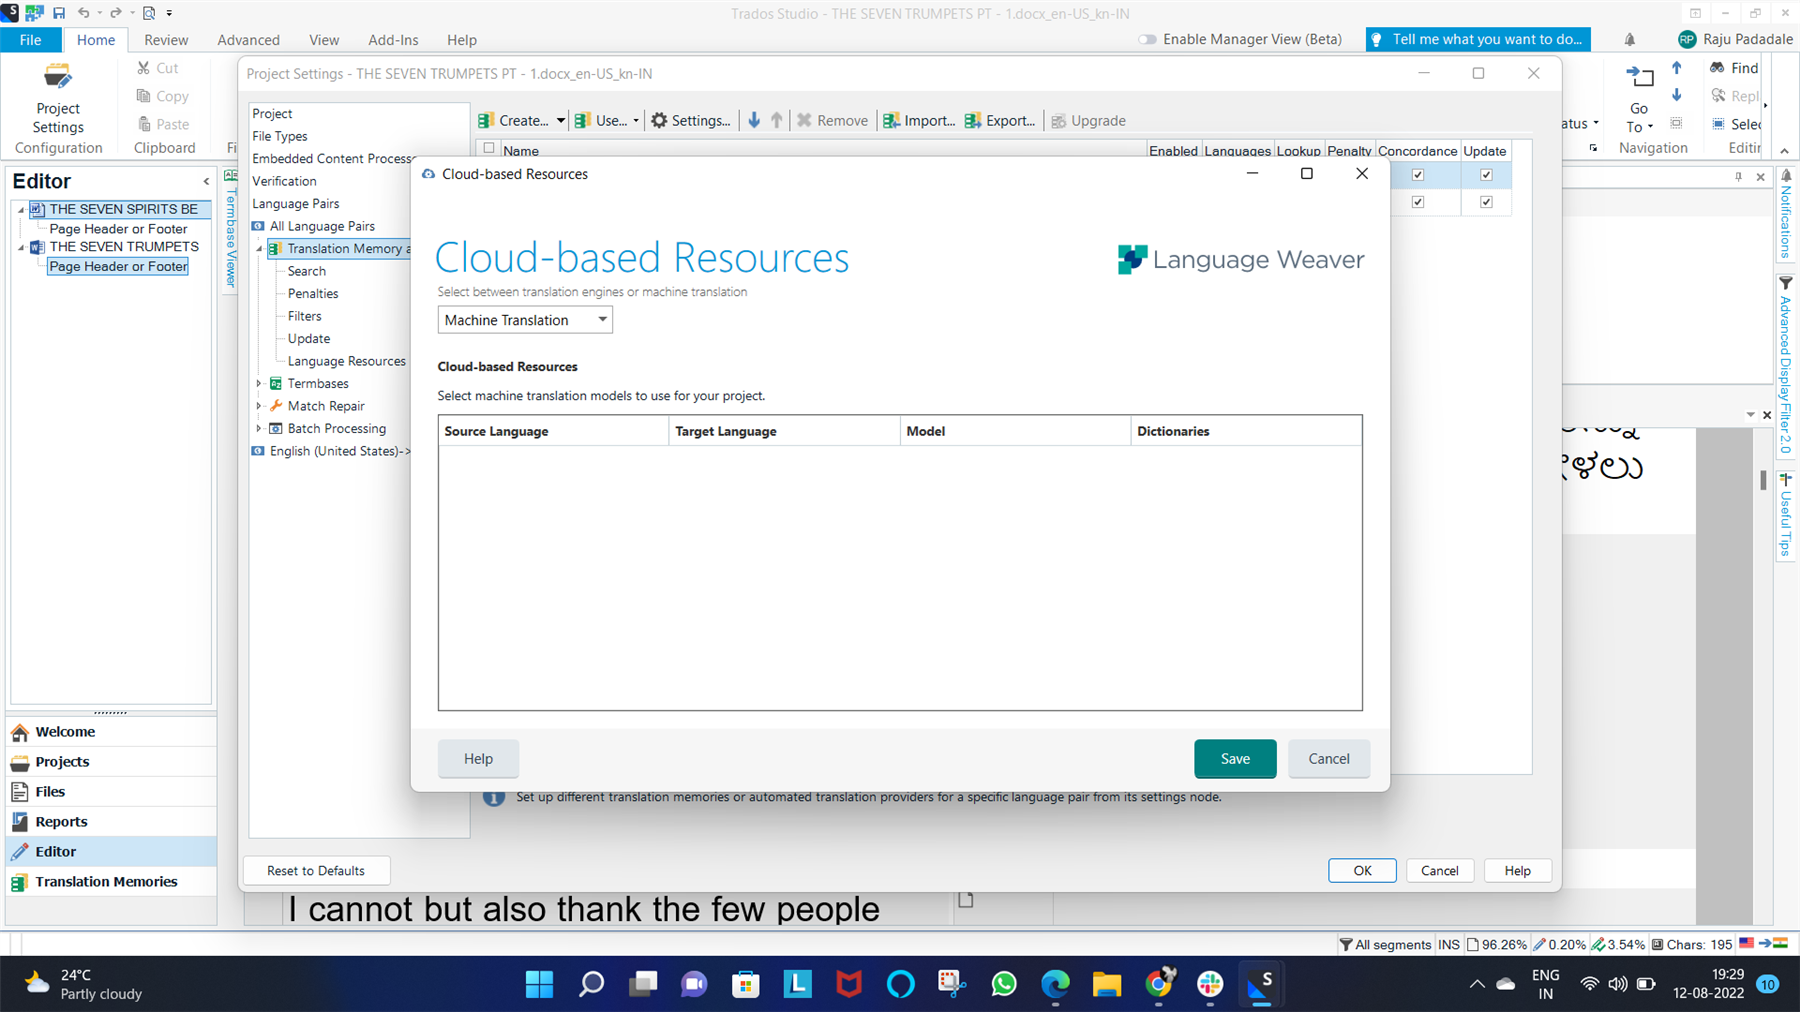Open Translation Memories view in the sidebar

click(x=106, y=881)
